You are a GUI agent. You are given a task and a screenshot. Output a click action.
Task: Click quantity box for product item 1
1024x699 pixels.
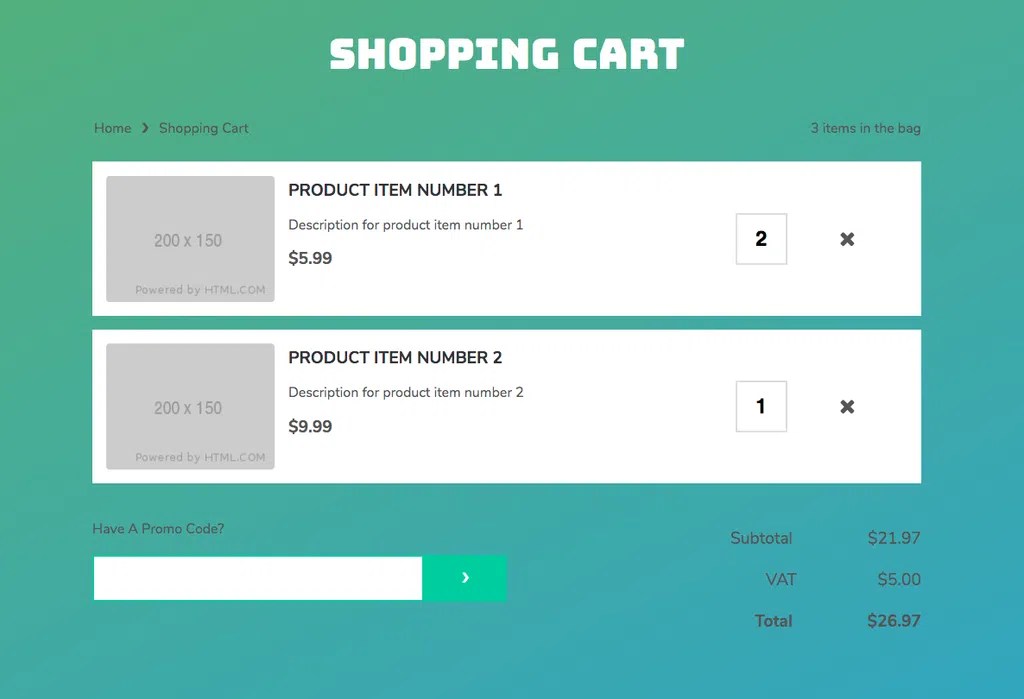pyautogui.click(x=761, y=239)
